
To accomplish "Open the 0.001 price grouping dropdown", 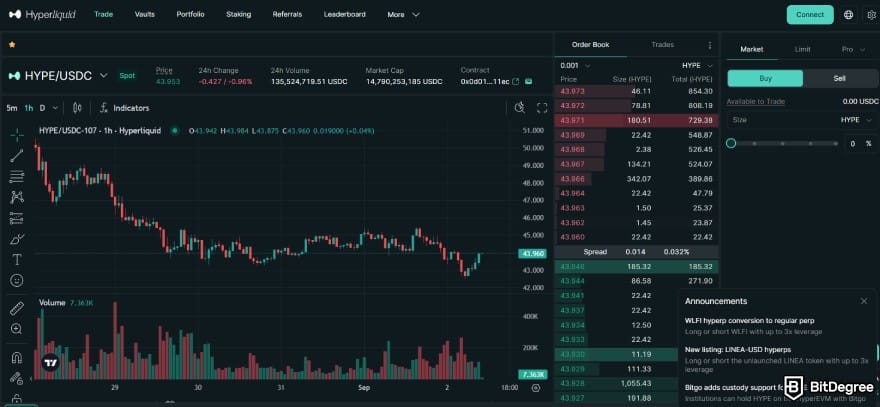I will click(x=574, y=66).
